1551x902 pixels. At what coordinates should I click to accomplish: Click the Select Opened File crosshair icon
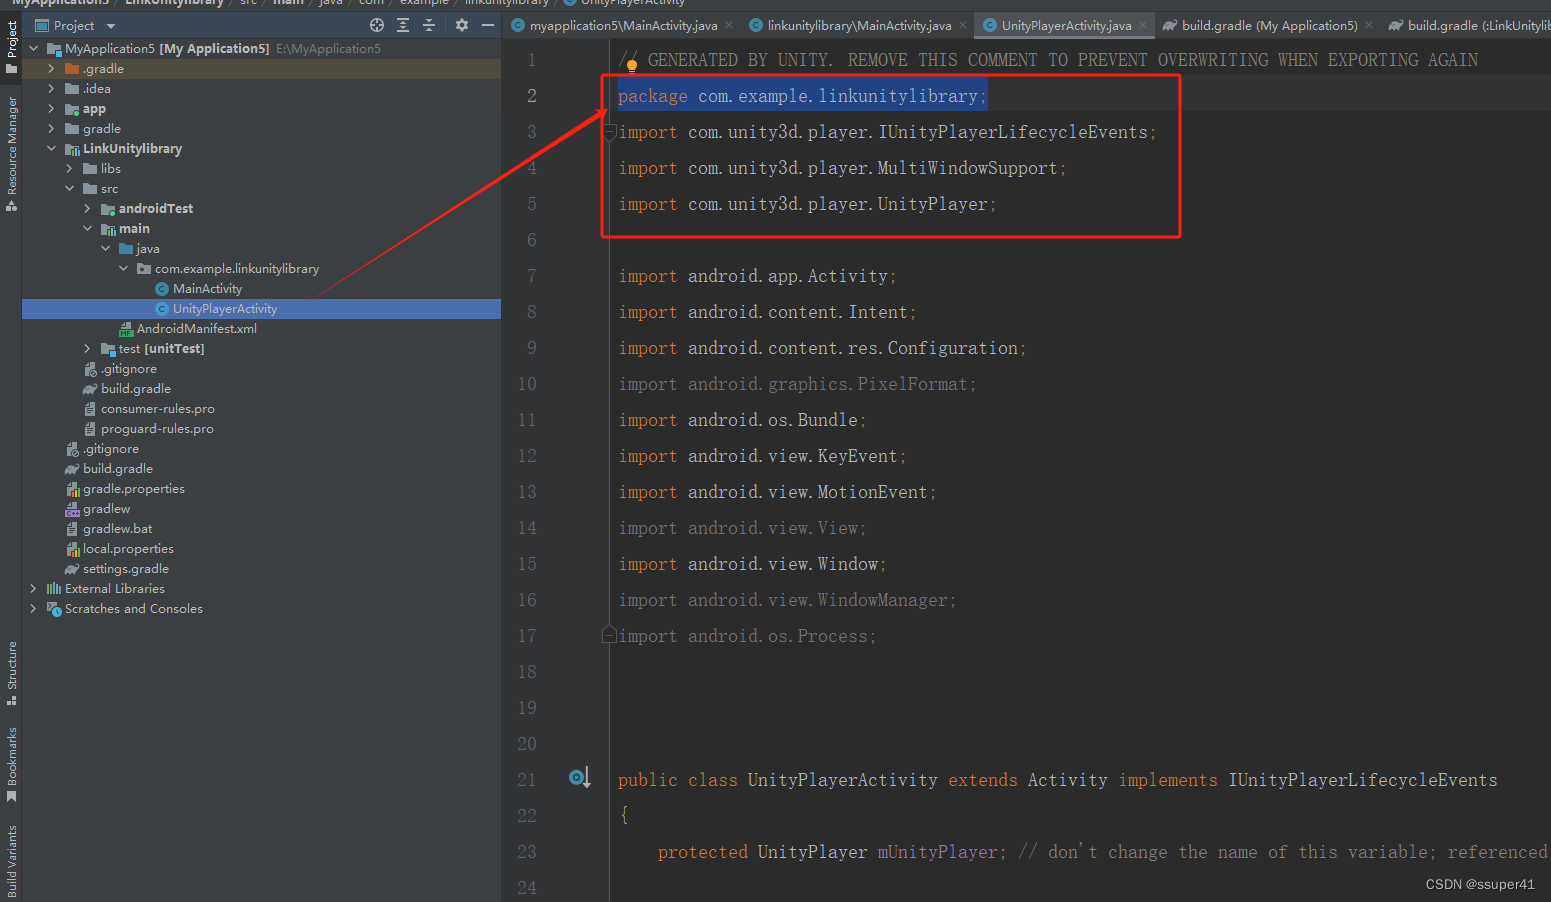pos(378,24)
